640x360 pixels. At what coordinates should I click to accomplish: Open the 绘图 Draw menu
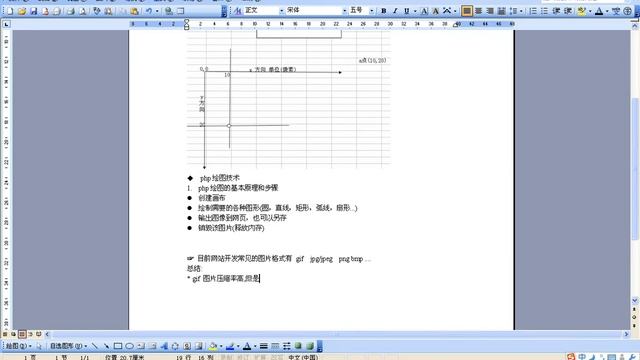click(18, 346)
